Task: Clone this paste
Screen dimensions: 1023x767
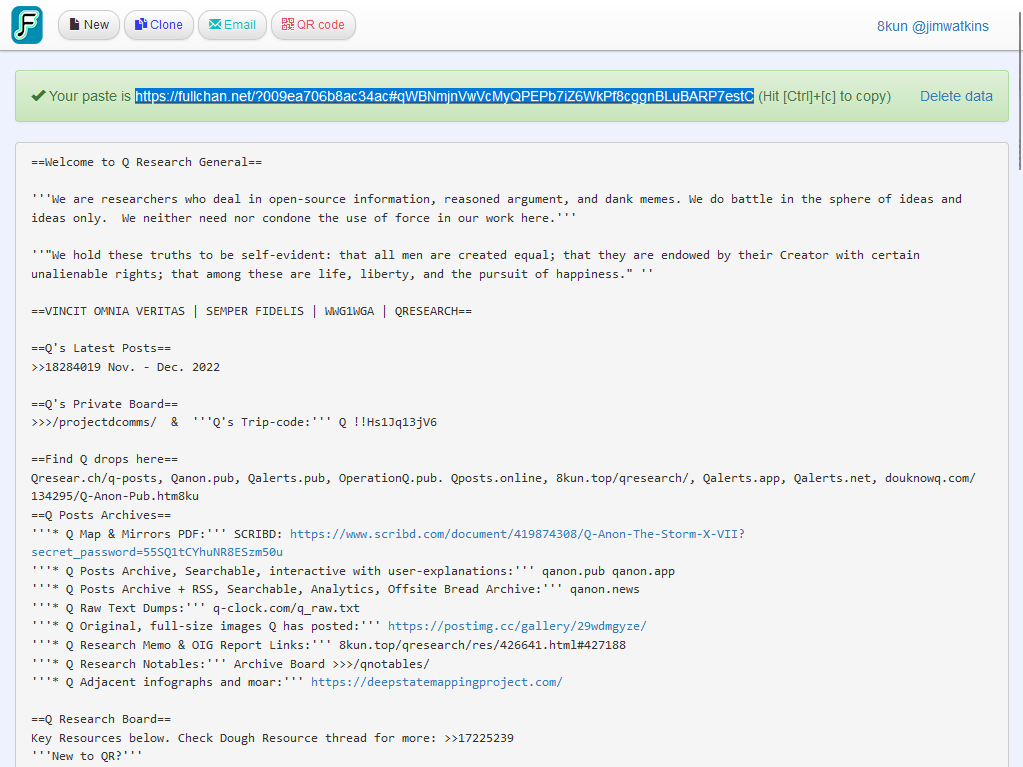Action: 159,25
